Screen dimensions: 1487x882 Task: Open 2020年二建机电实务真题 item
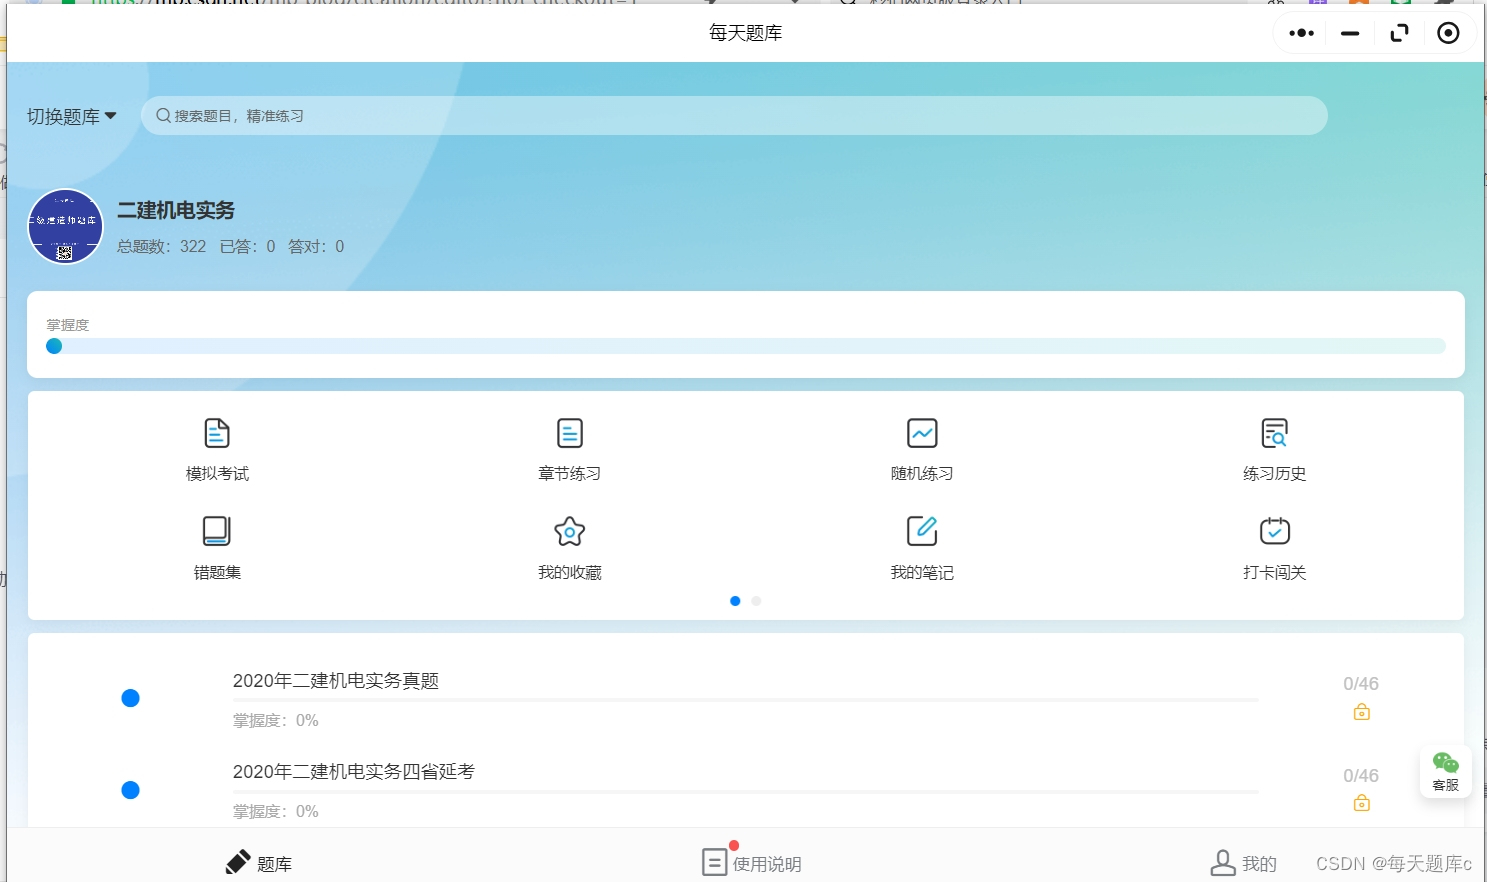pos(336,681)
